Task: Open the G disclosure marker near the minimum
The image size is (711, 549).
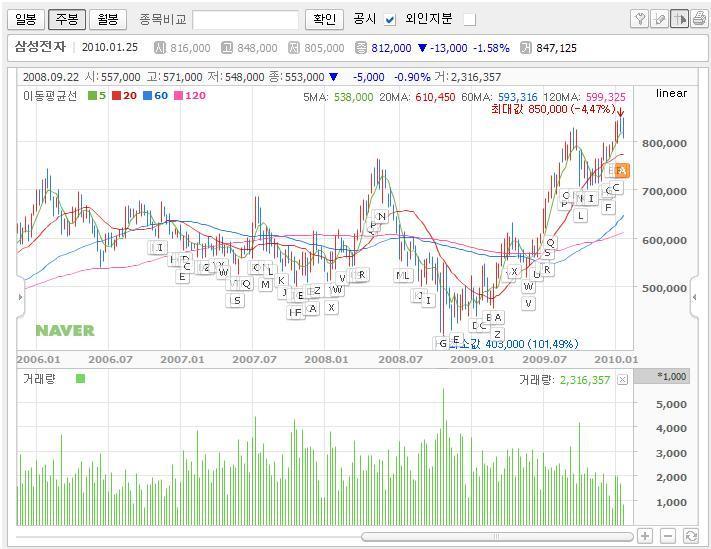Action: pos(442,344)
